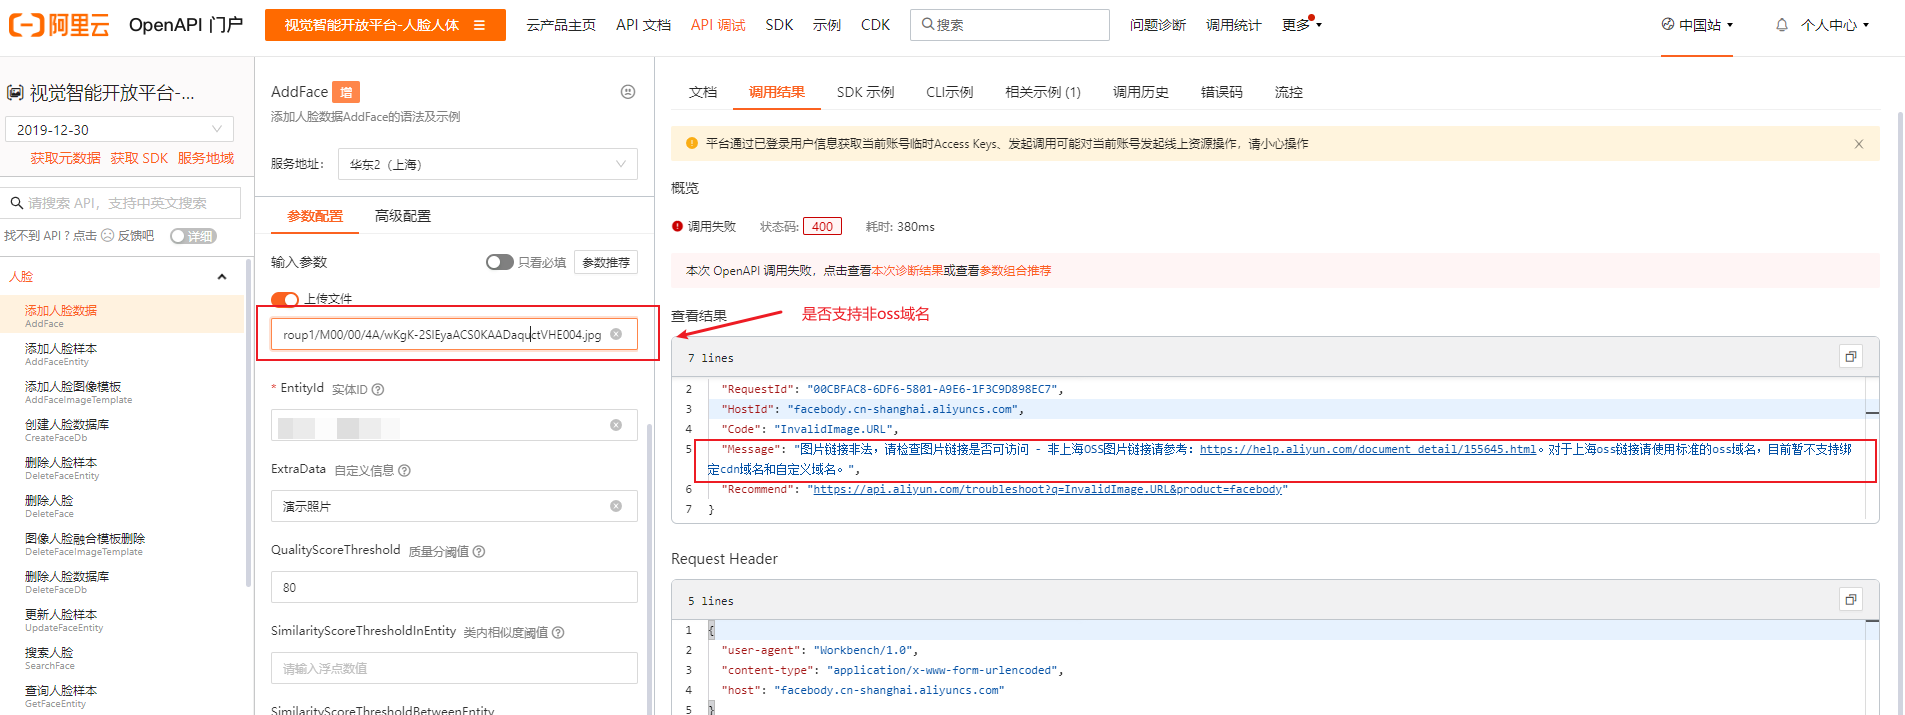1905x715 pixels.
Task: Toggle the 详细 switch in the sidebar
Action: pos(193,236)
